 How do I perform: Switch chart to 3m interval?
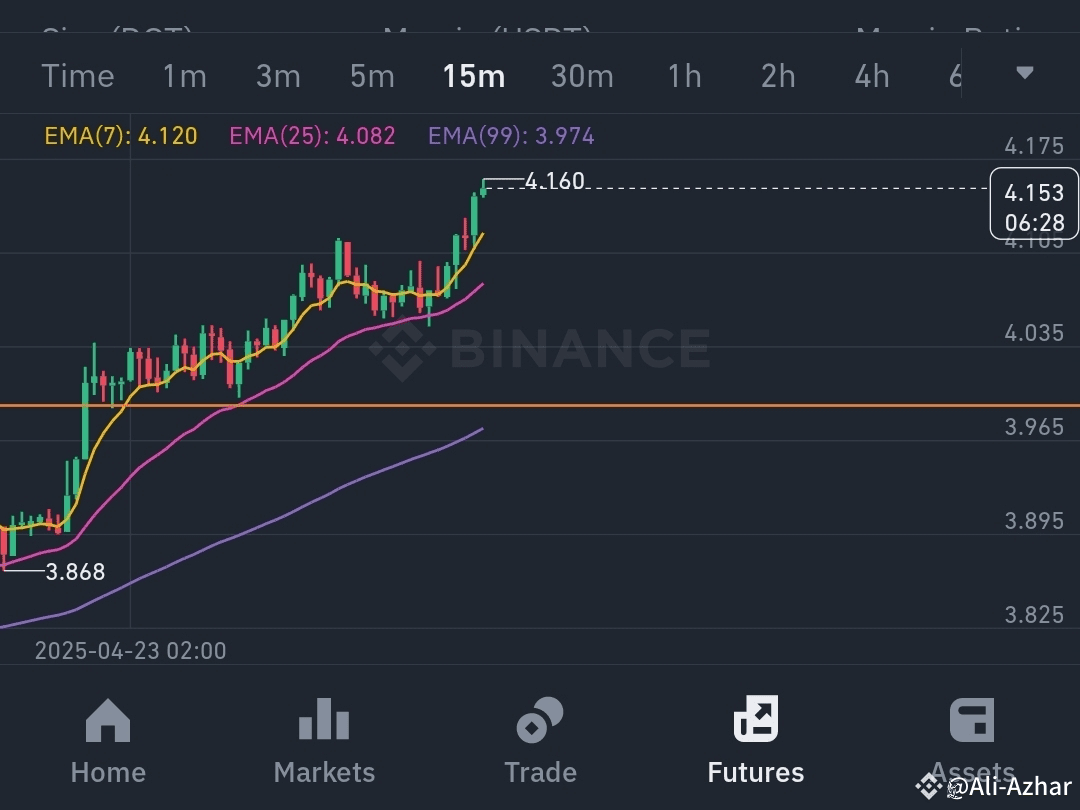[278, 76]
